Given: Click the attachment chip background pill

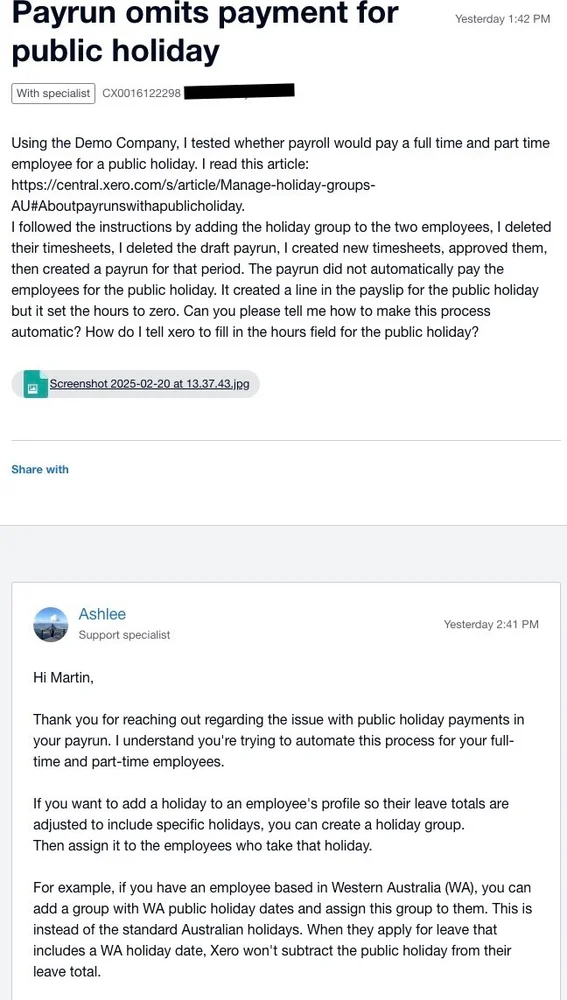Looking at the screenshot, I should (x=135, y=385).
